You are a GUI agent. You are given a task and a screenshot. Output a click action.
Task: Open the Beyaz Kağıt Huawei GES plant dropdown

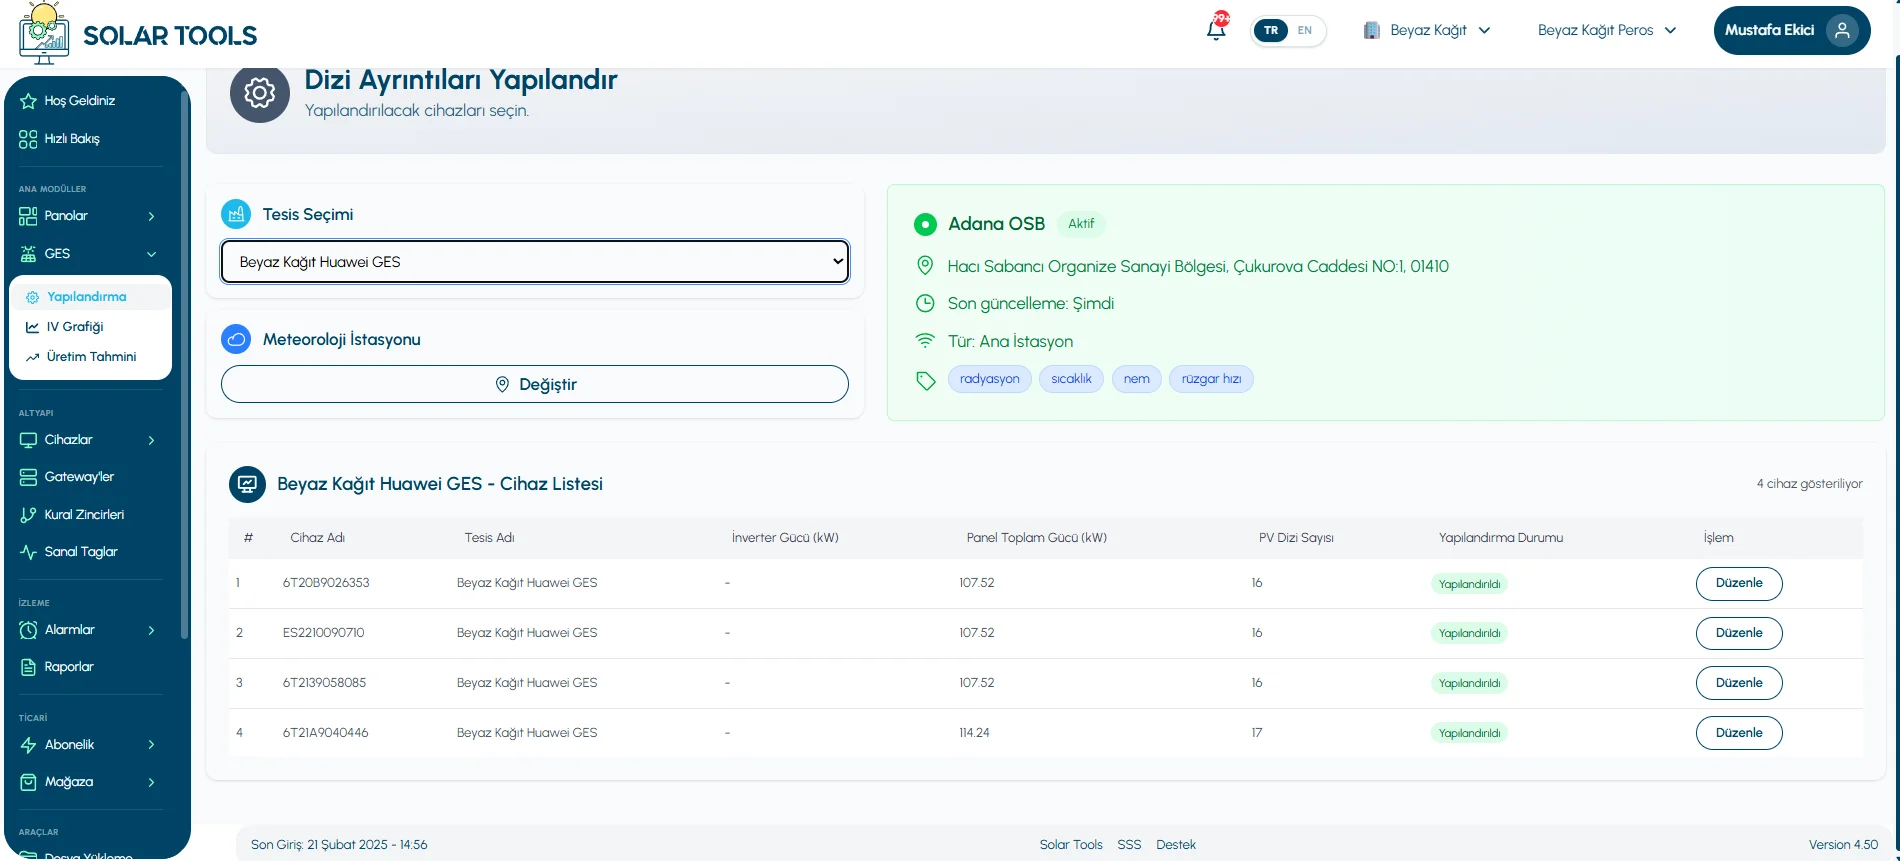(x=535, y=262)
